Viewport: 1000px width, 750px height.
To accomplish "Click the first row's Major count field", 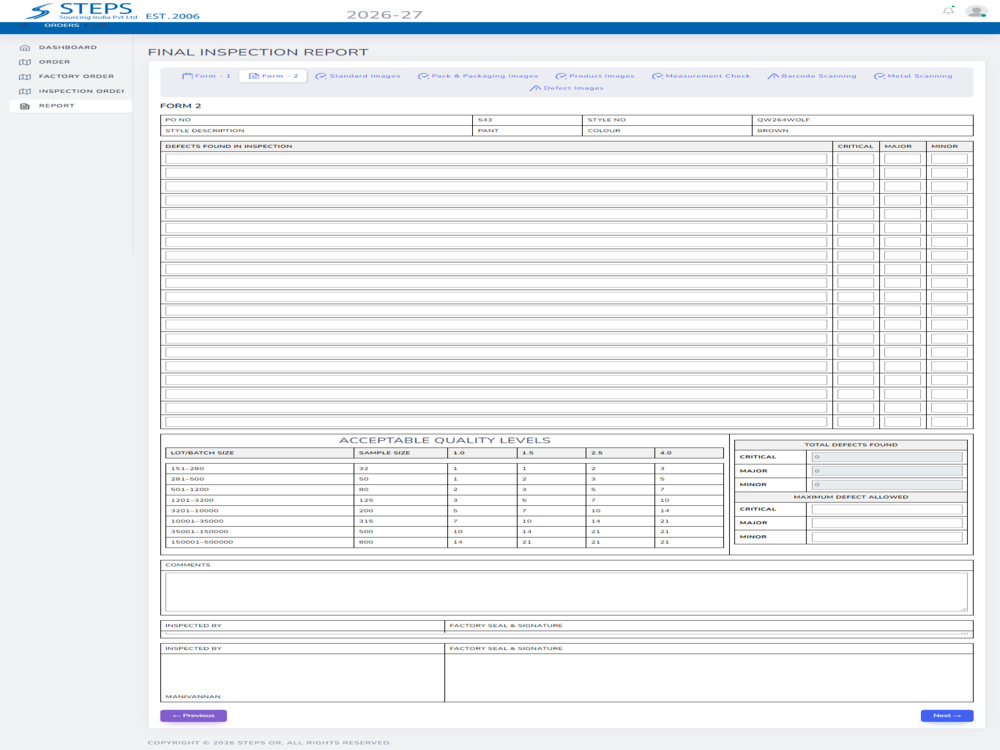I will [x=902, y=159].
